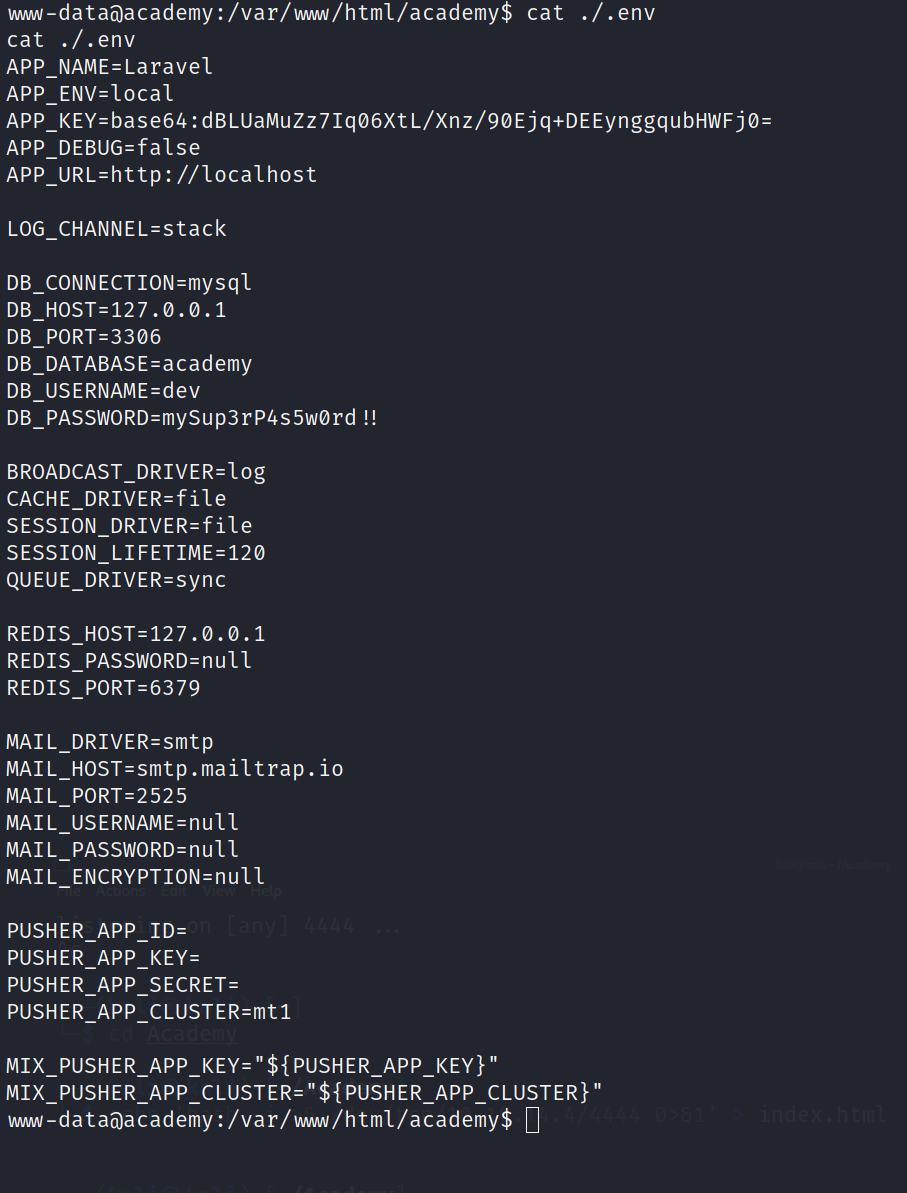The width and height of the screenshot is (907, 1193).
Task: Click the DB_USERNAME=dev line
Action: [104, 391]
